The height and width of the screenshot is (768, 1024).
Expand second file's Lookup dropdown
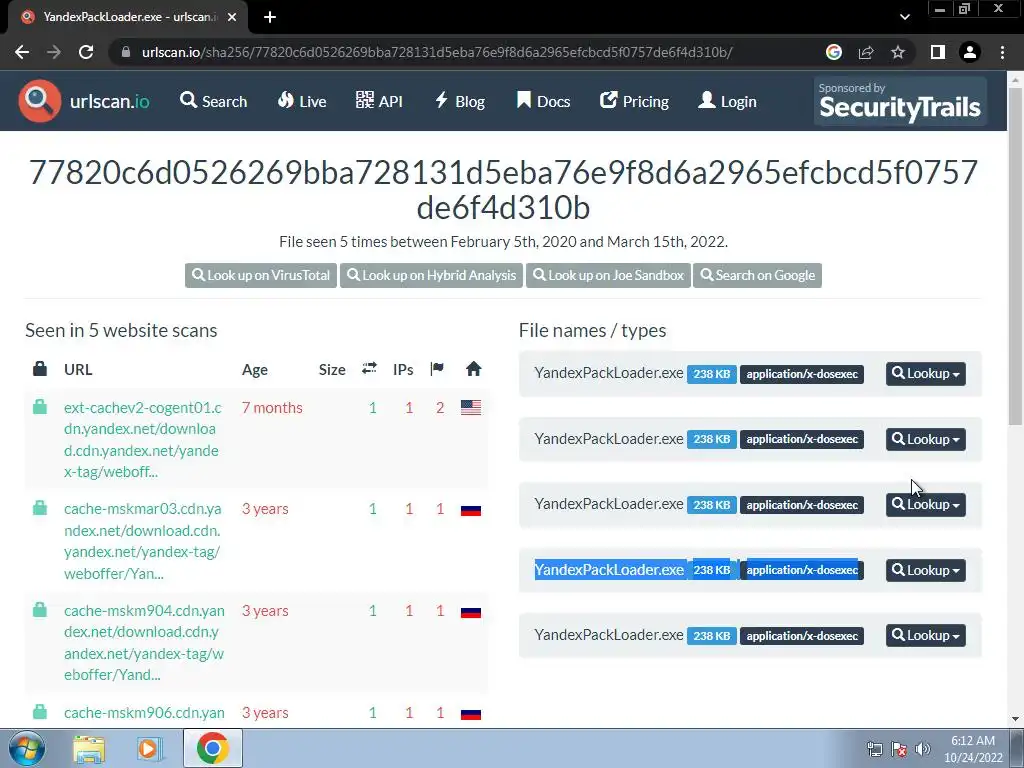[x=925, y=440]
